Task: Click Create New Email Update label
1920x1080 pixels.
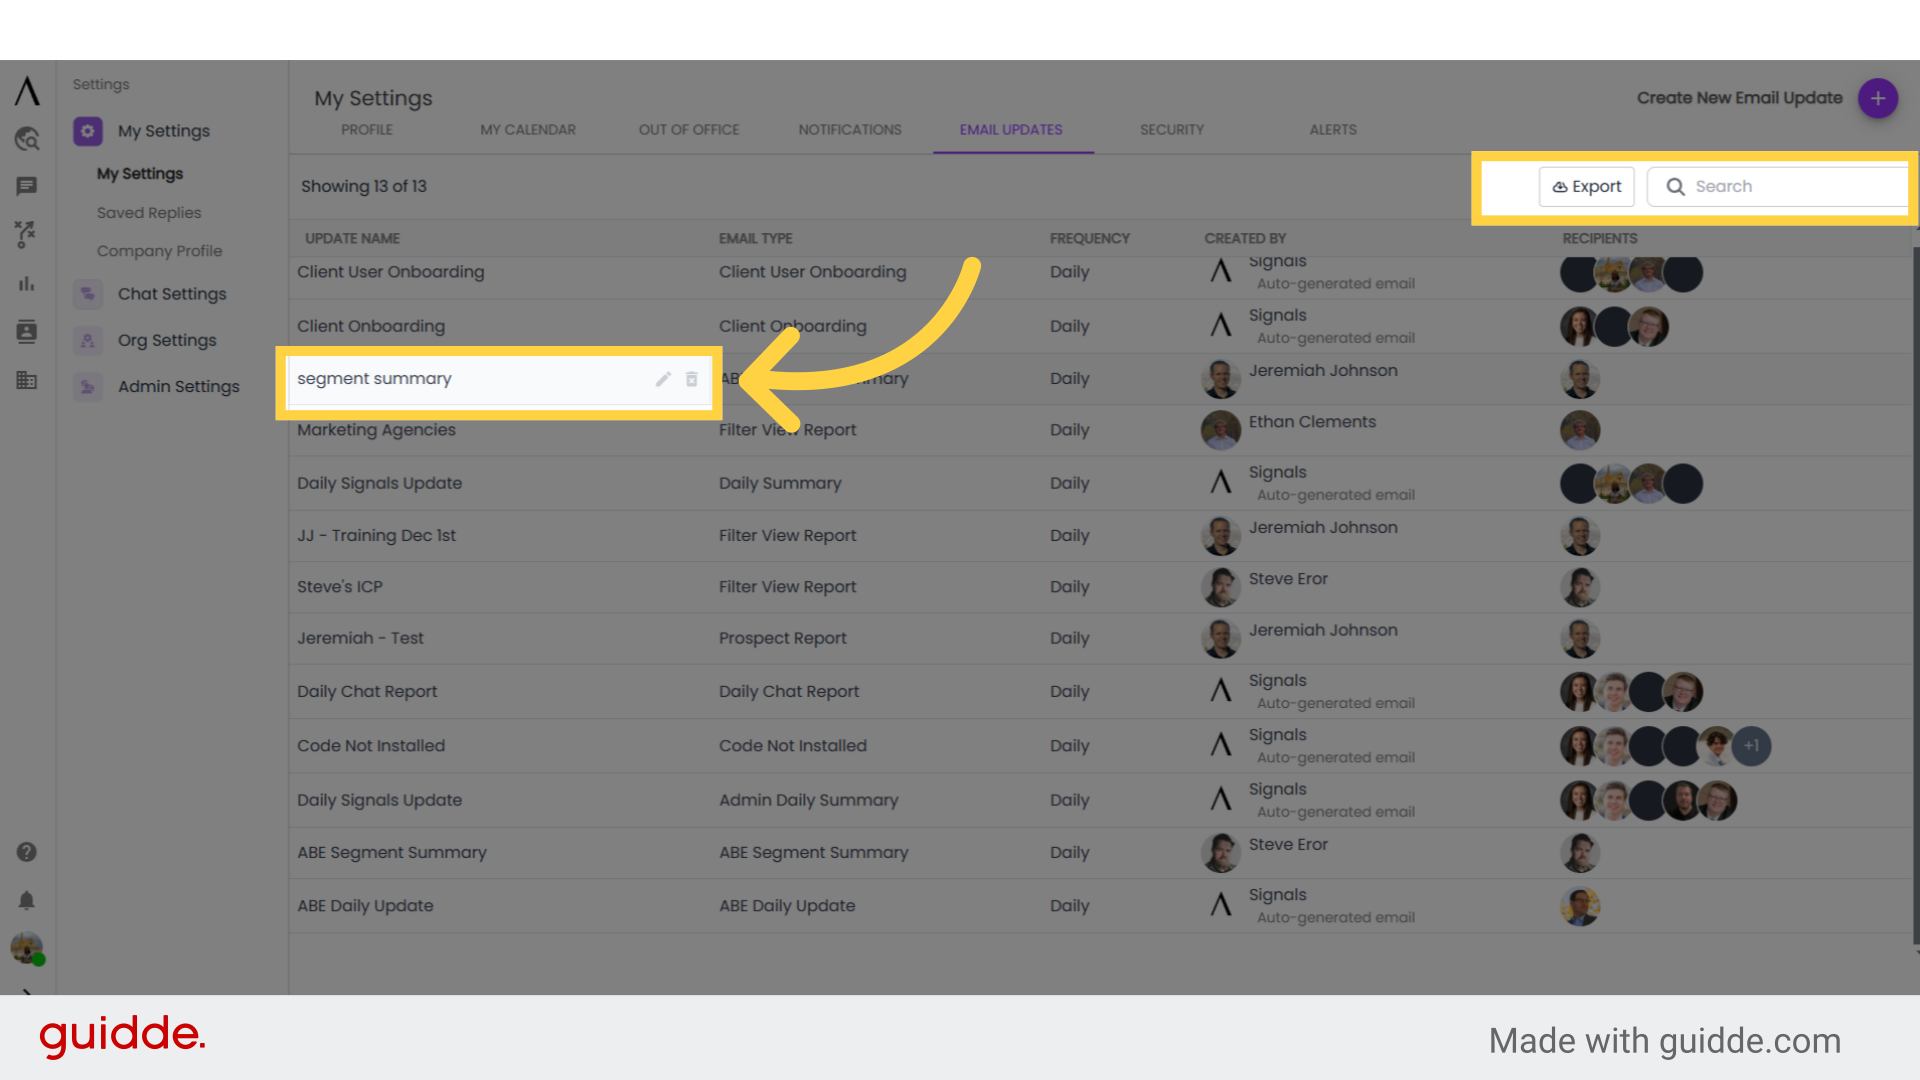Action: tap(1739, 98)
